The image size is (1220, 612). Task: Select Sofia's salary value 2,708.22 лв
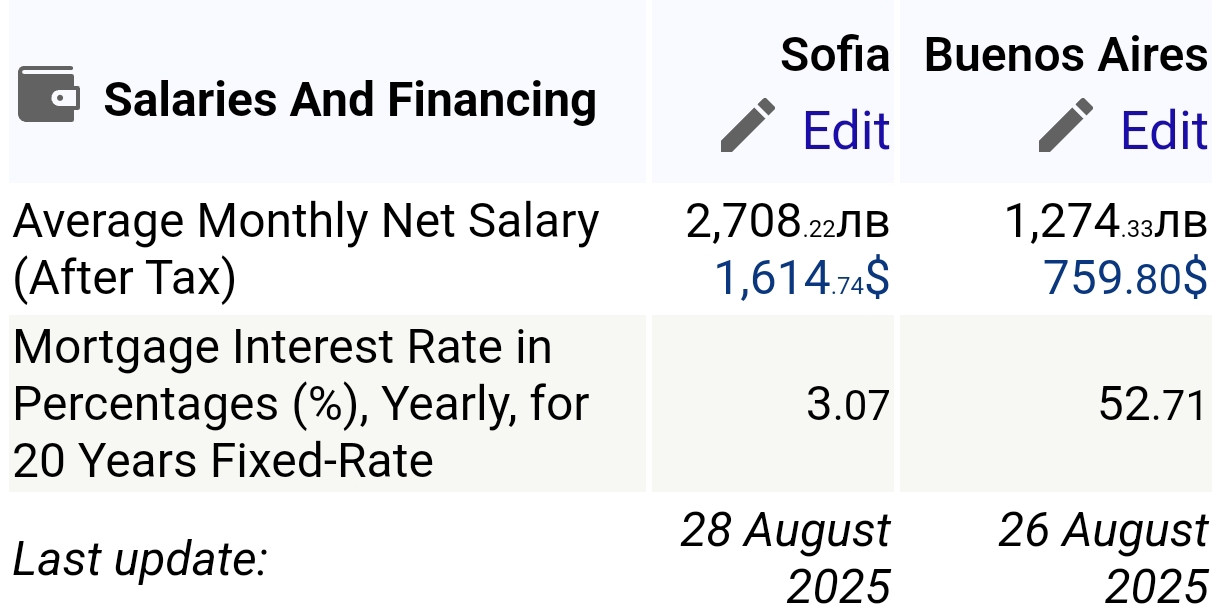coord(787,223)
